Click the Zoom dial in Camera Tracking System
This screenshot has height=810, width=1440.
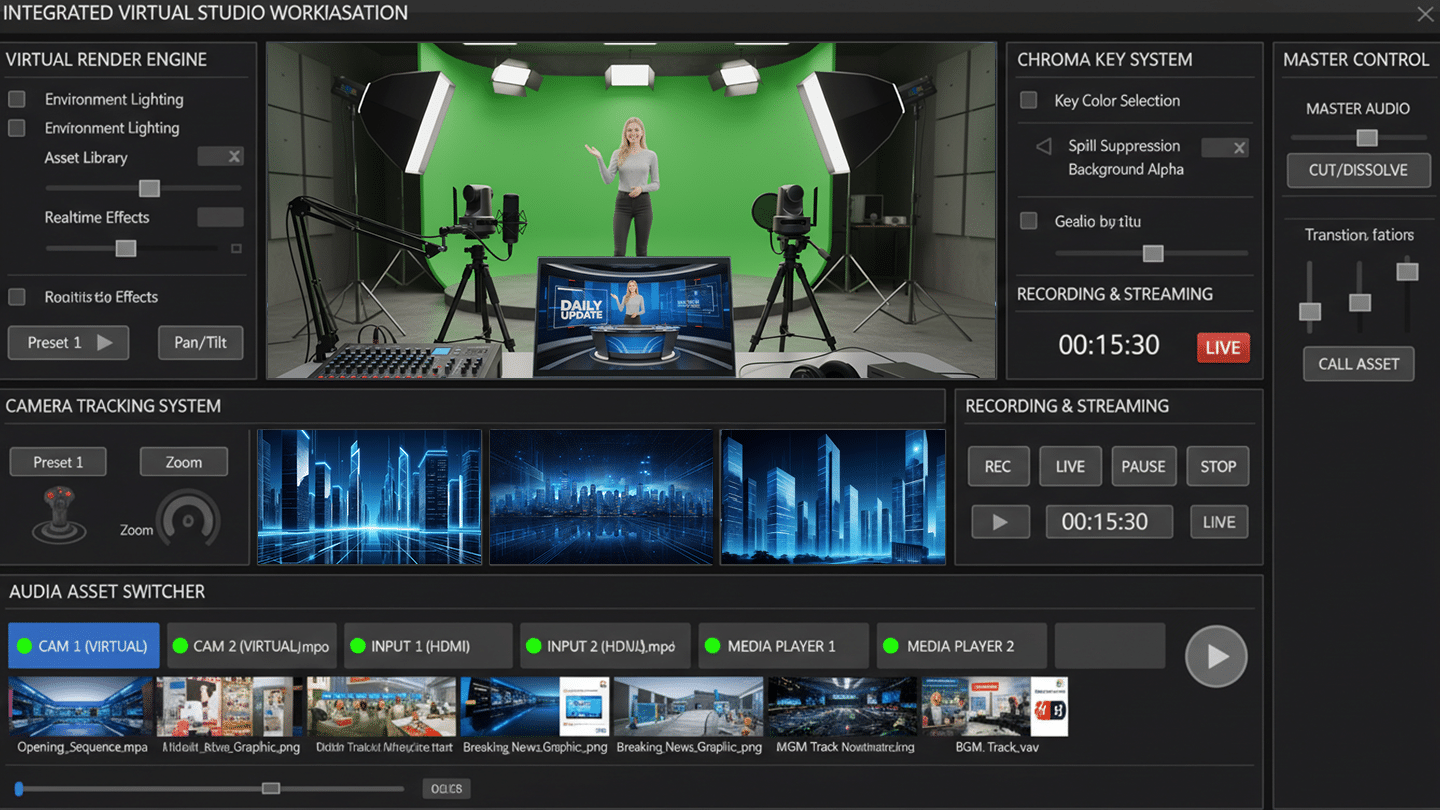(185, 518)
